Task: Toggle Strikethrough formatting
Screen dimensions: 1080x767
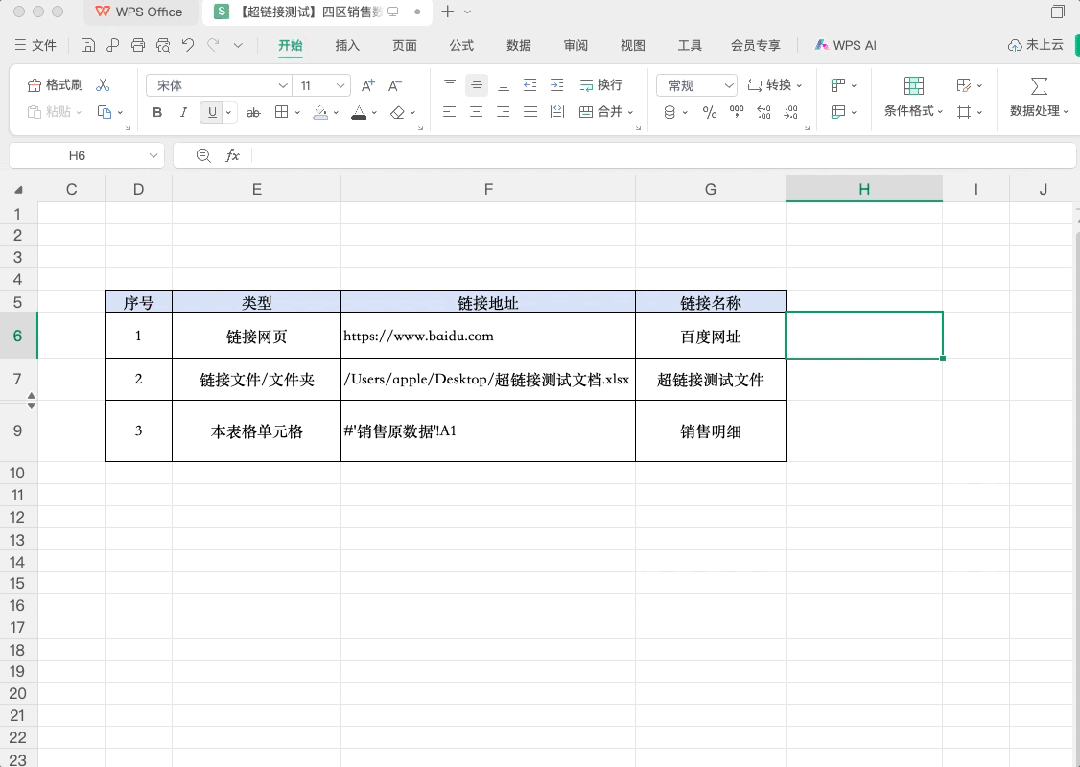Action: tap(253, 112)
